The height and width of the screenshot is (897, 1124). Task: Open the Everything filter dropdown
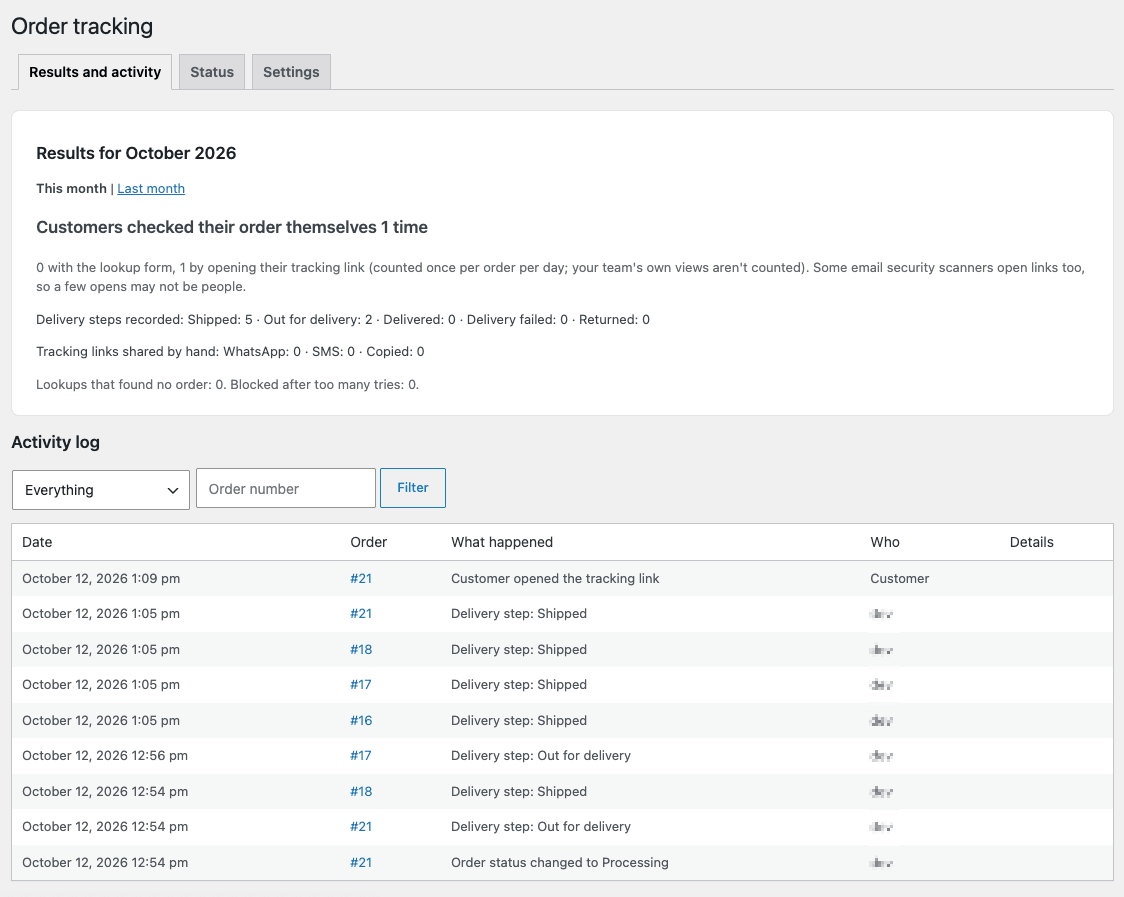tap(101, 490)
